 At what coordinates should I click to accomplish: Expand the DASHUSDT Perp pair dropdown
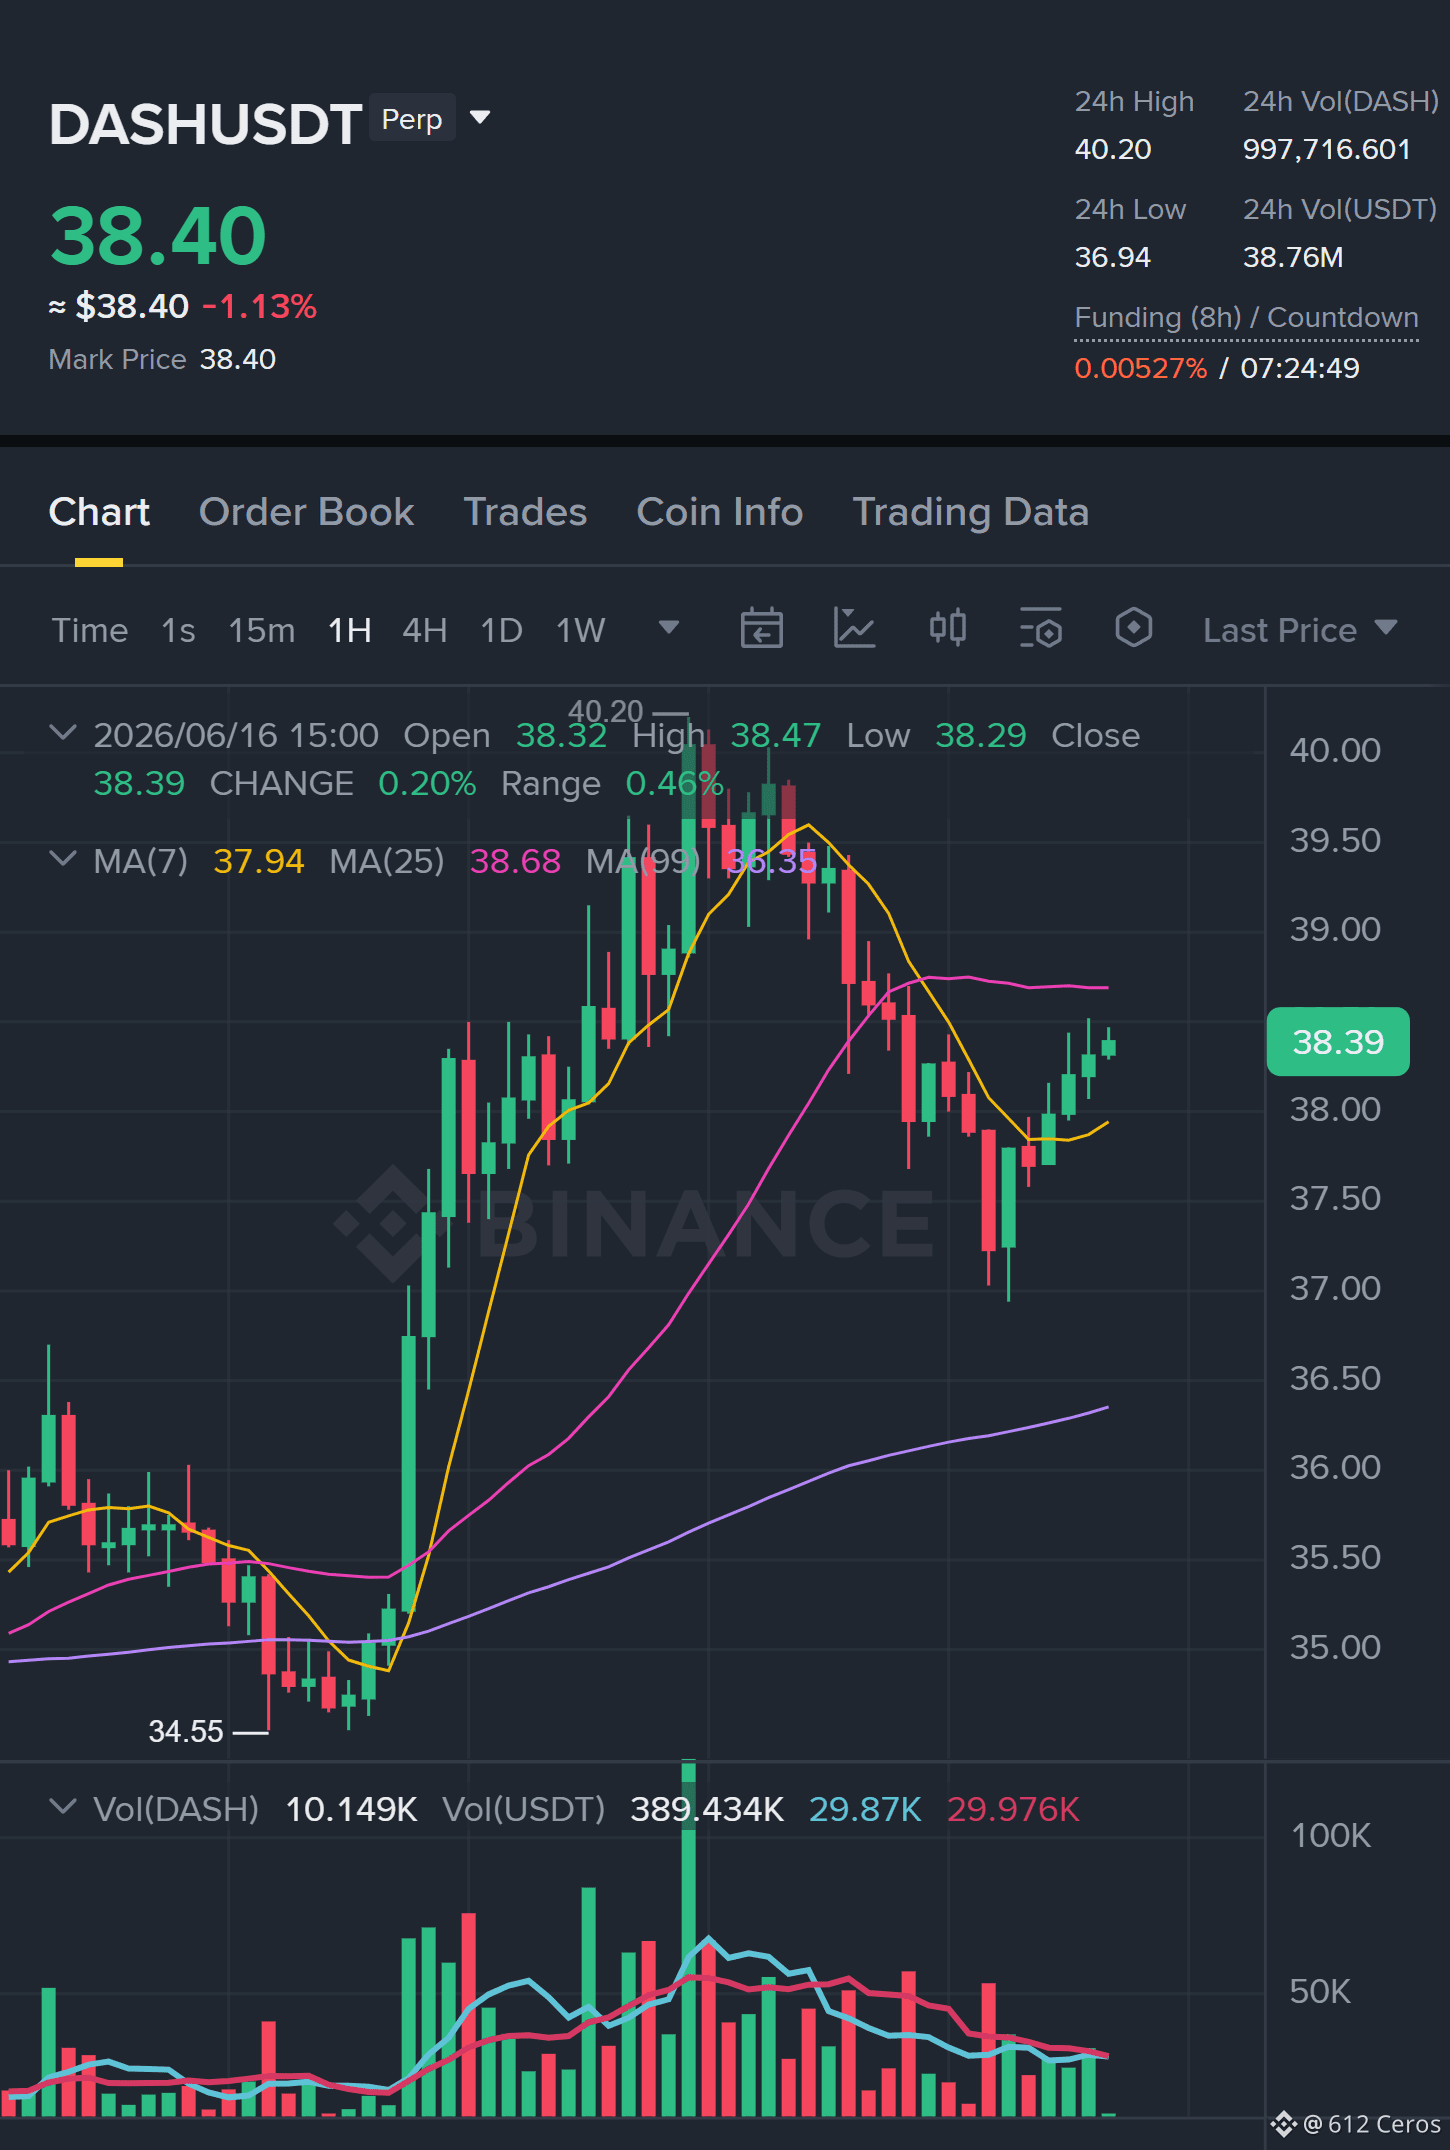(x=480, y=118)
